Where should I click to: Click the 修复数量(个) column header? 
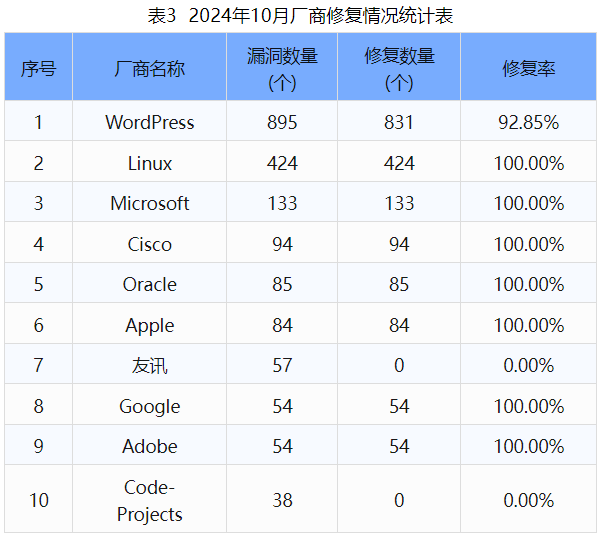click(399, 69)
